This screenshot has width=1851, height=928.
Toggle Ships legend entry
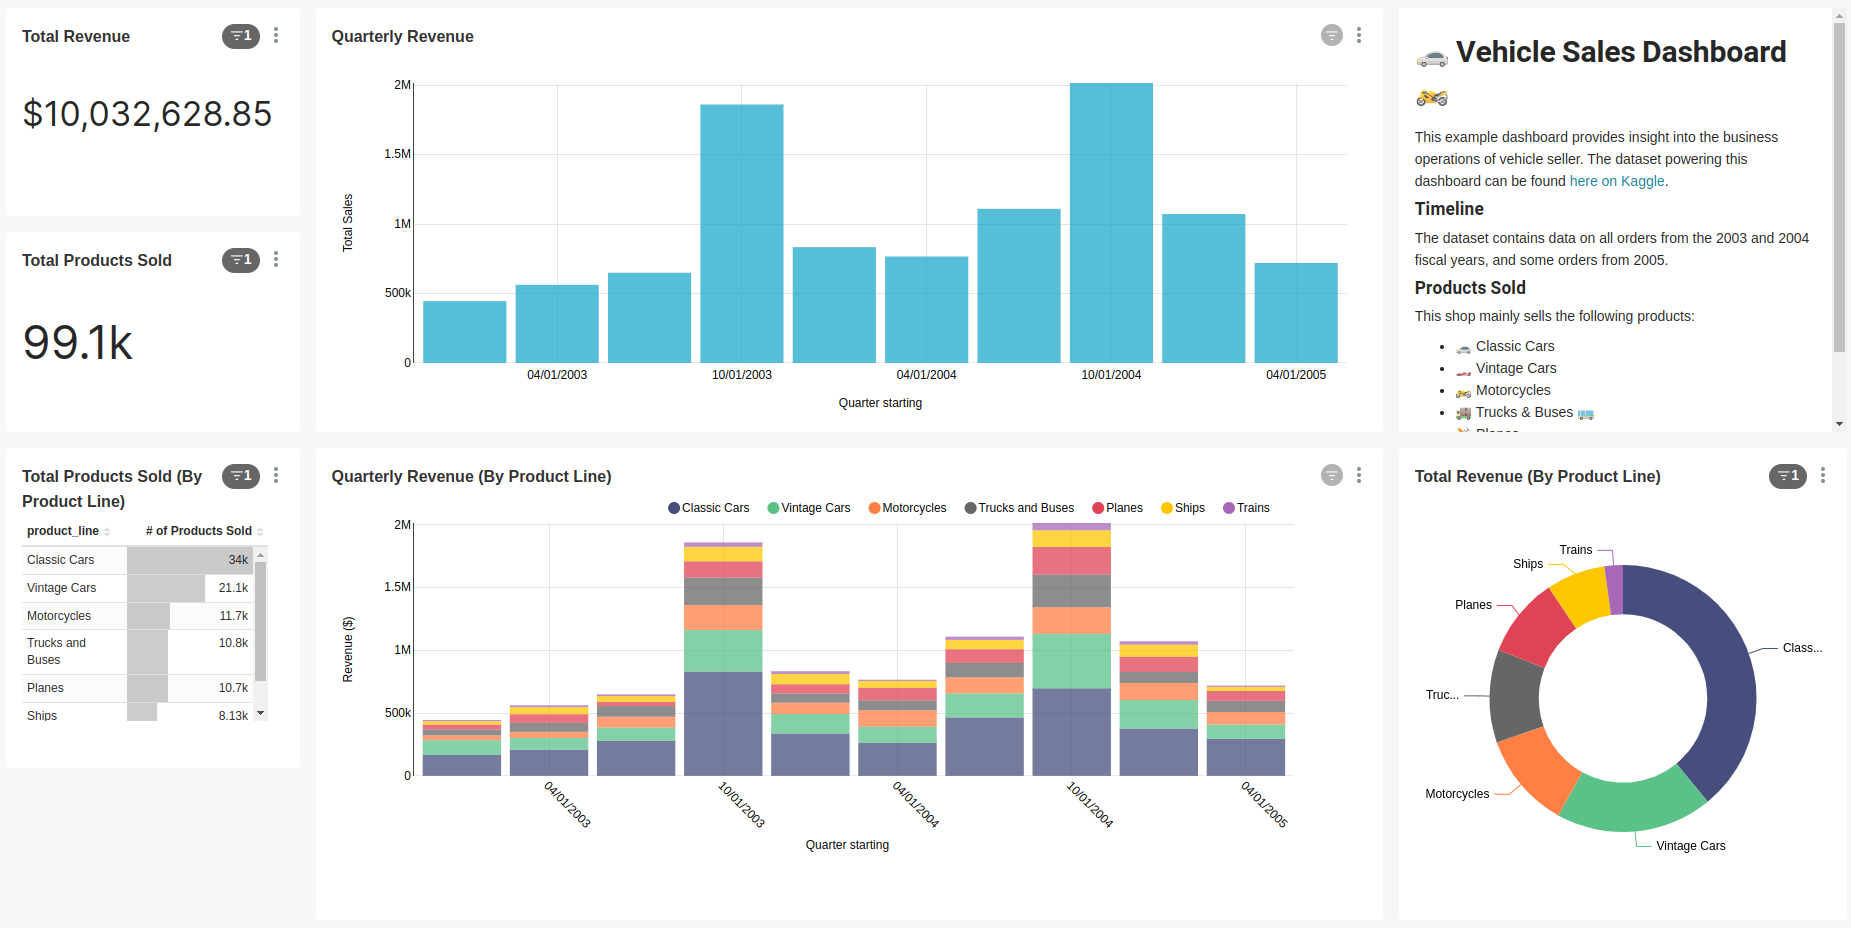(x=1183, y=508)
